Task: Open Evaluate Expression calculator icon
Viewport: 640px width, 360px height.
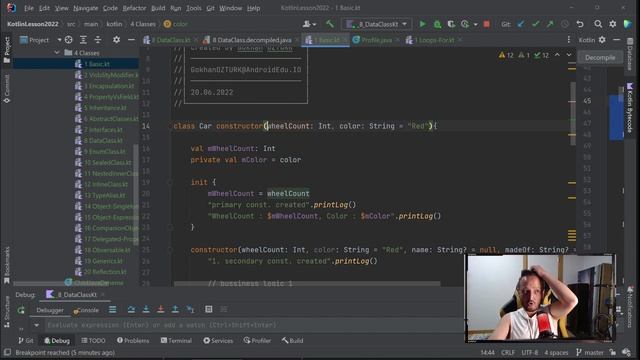Action: 209,310
